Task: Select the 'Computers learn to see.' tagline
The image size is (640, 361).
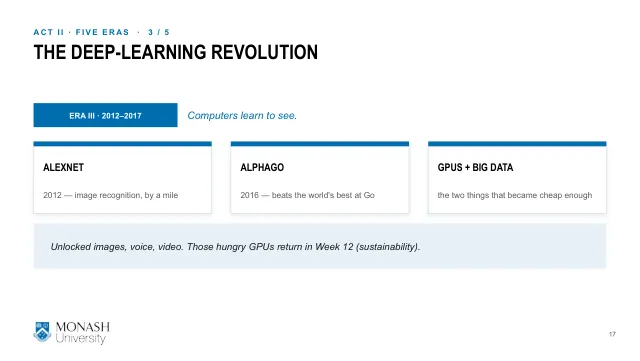Action: 242,116
